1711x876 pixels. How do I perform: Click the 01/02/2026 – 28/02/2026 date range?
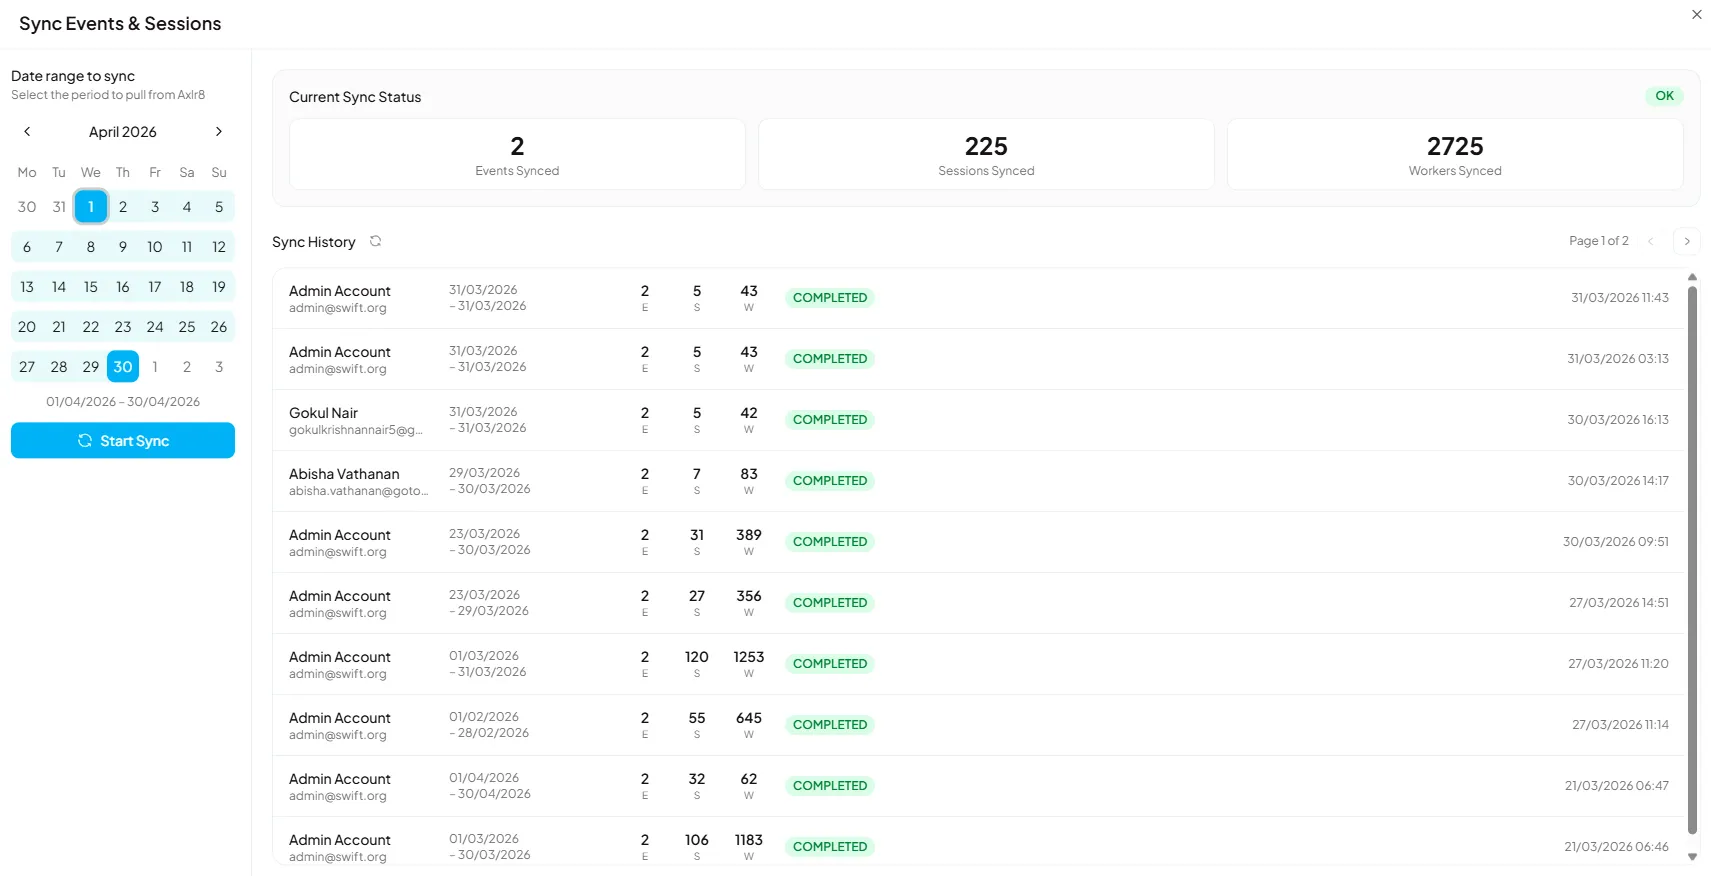click(489, 725)
